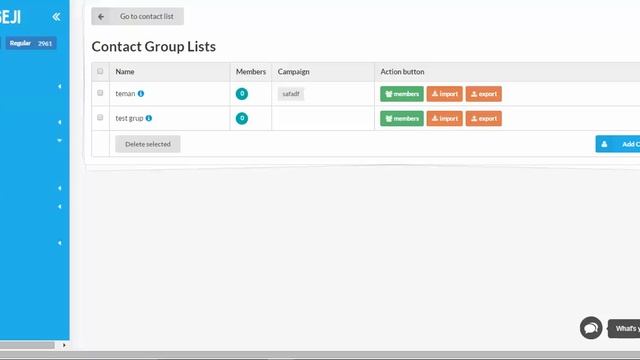Collapse the sidebar with the double-chevron icon
Screen dimensions: 640x360
tap(56, 17)
